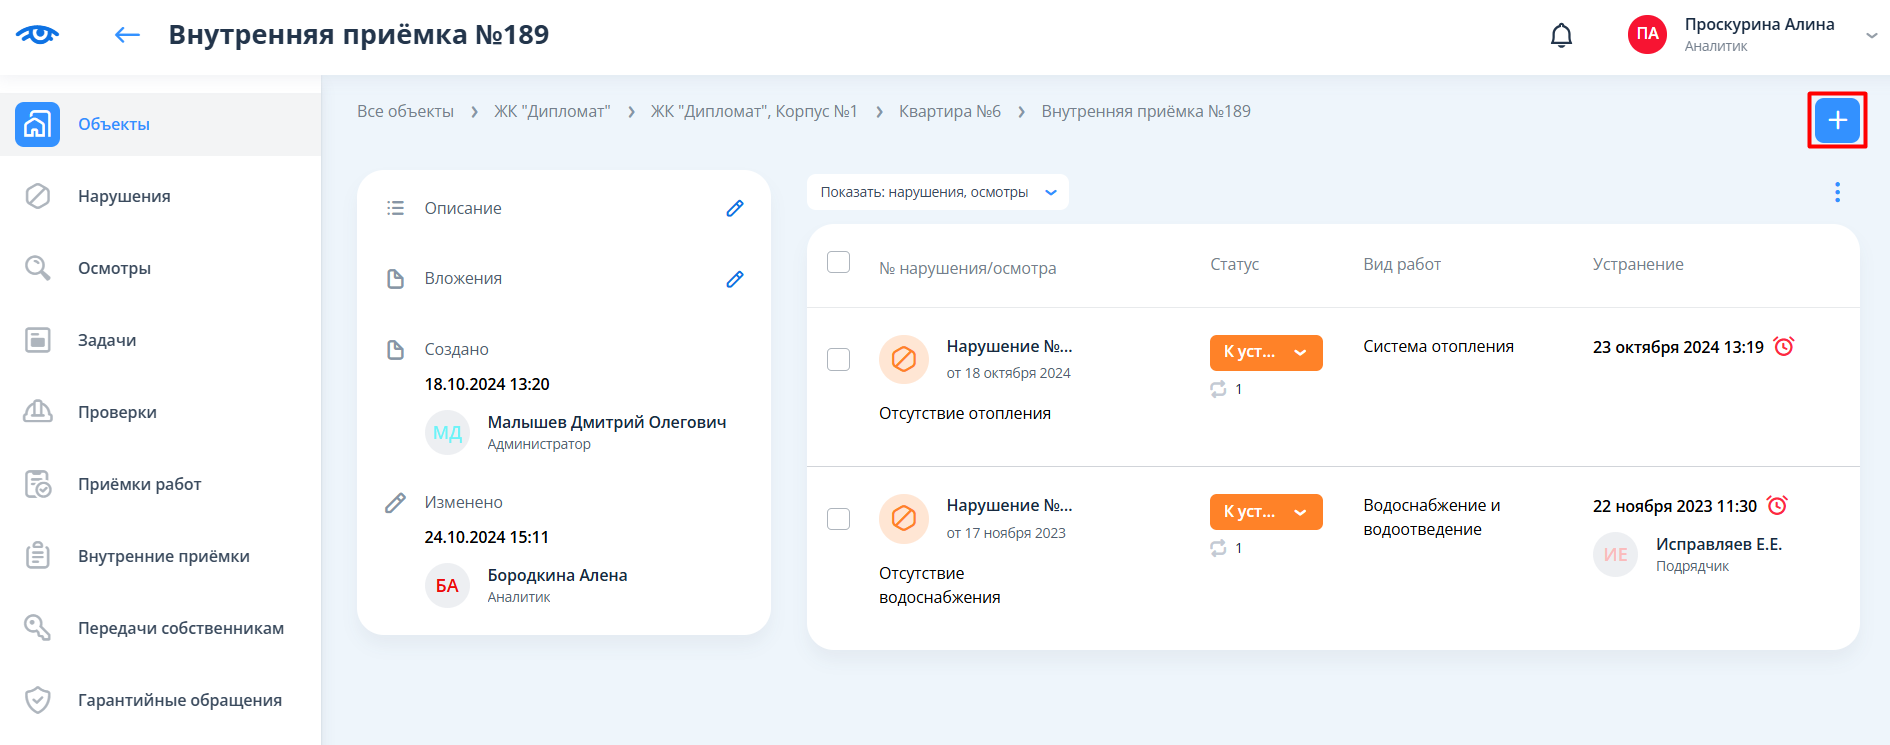Click the ПА user avatar

[1647, 34]
